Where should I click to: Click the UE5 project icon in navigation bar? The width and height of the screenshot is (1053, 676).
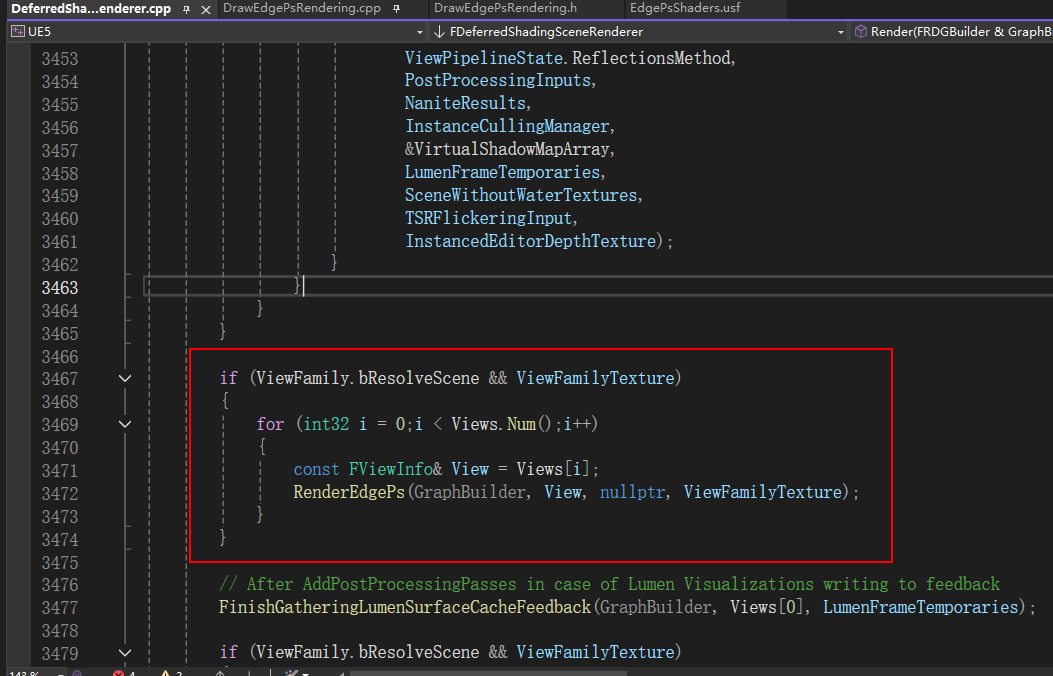point(17,32)
